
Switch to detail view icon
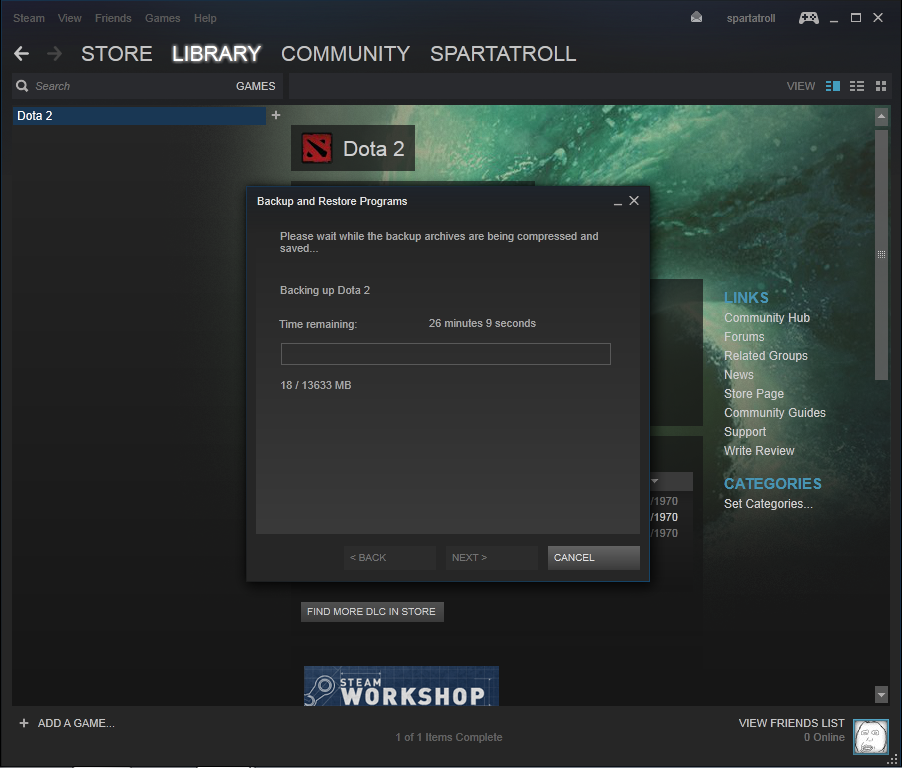click(x=832, y=86)
